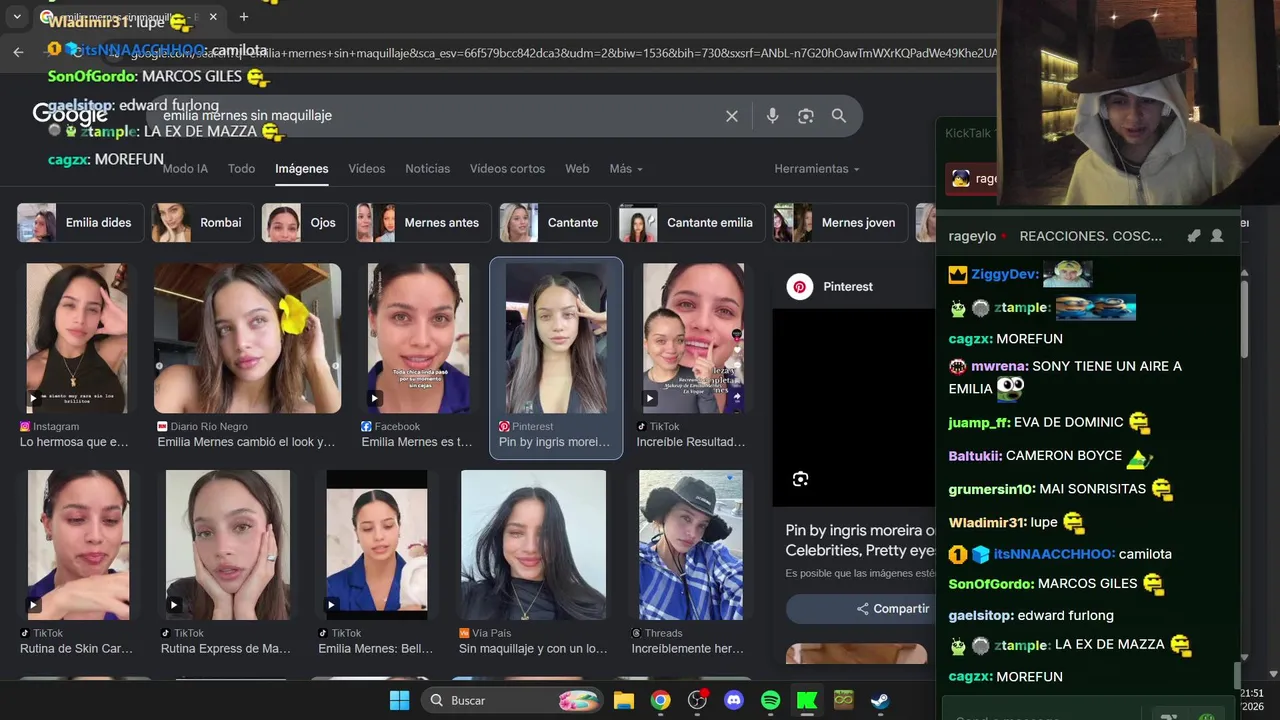Open the Emilia Mernes: Bell... TikTok thumbnail

(x=377, y=545)
